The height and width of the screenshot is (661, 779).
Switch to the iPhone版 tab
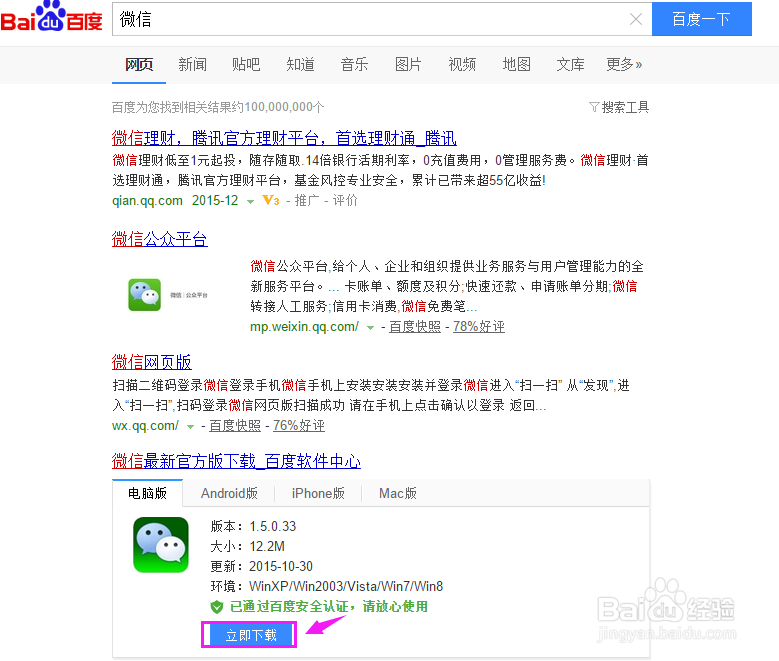point(318,494)
